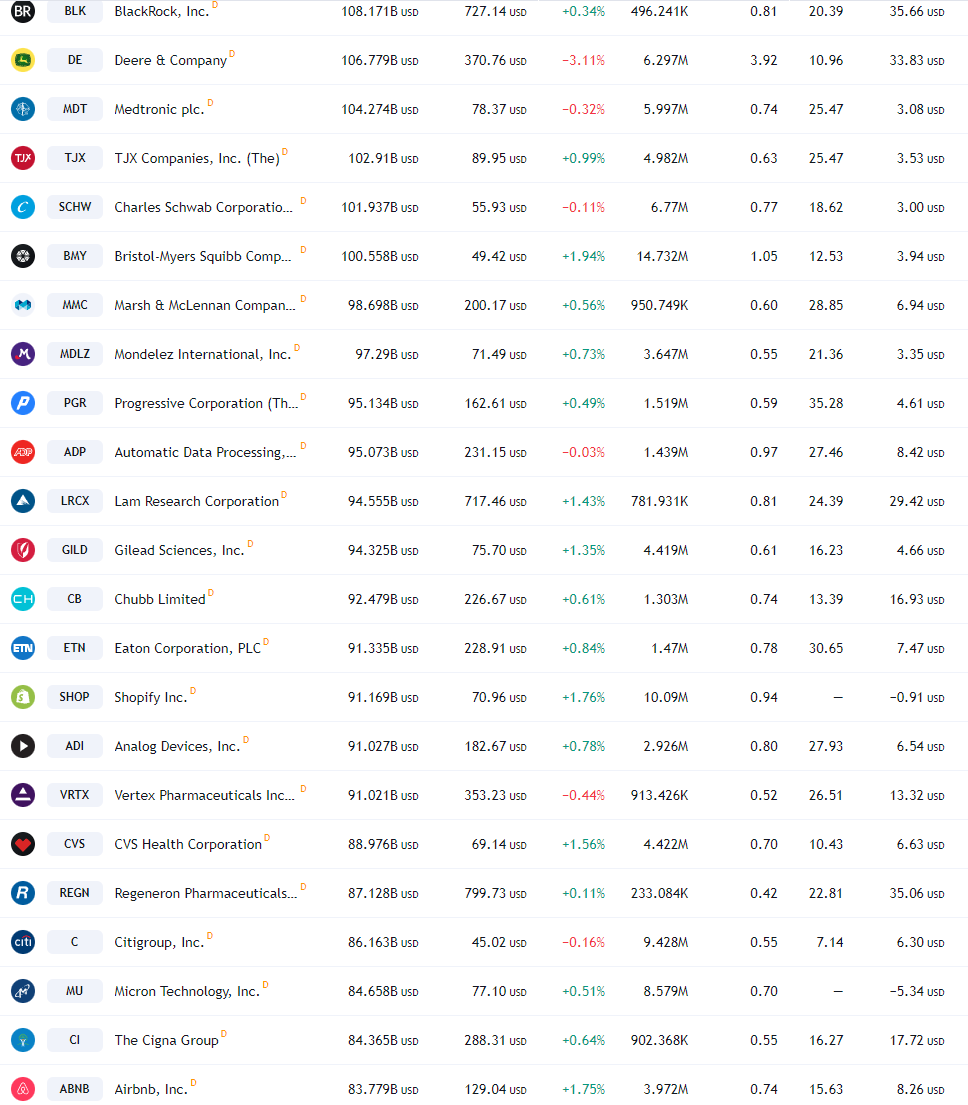
Task: Open the Chubb Limited link
Action: coord(160,600)
